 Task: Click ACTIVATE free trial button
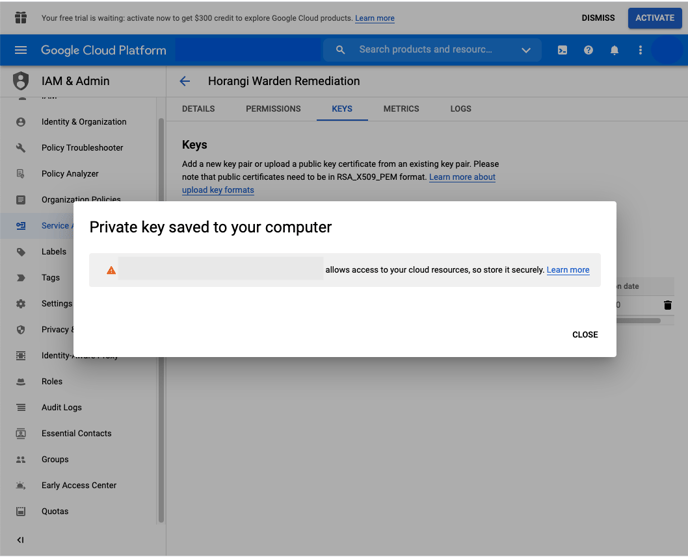click(x=655, y=18)
